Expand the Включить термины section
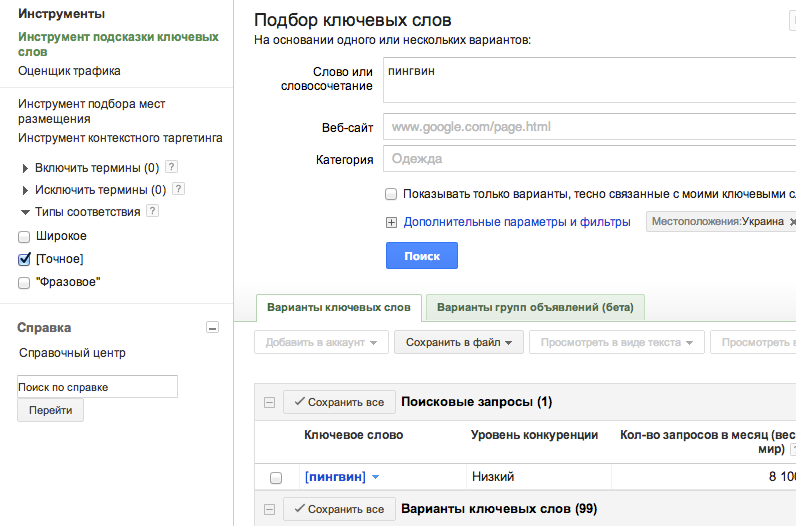Image resolution: width=796 pixels, height=526 pixels. coord(25,168)
